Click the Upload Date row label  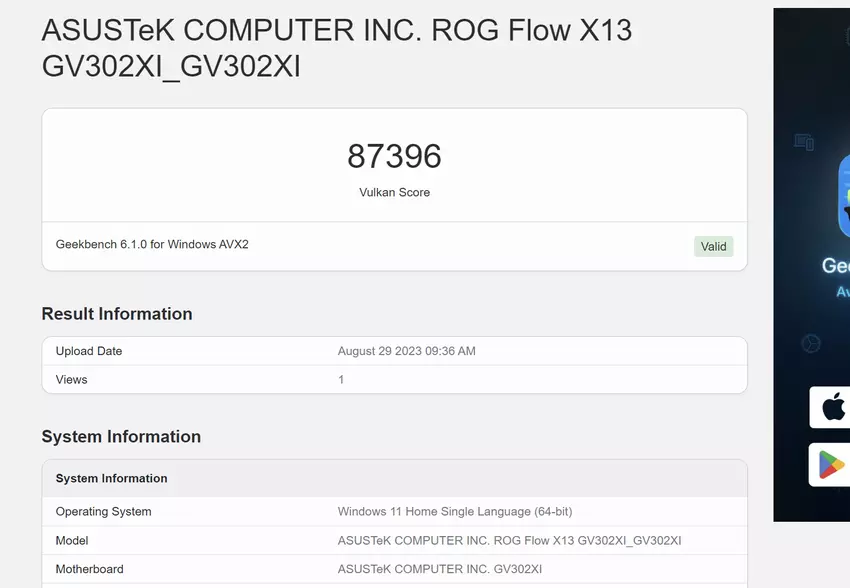[x=89, y=351]
